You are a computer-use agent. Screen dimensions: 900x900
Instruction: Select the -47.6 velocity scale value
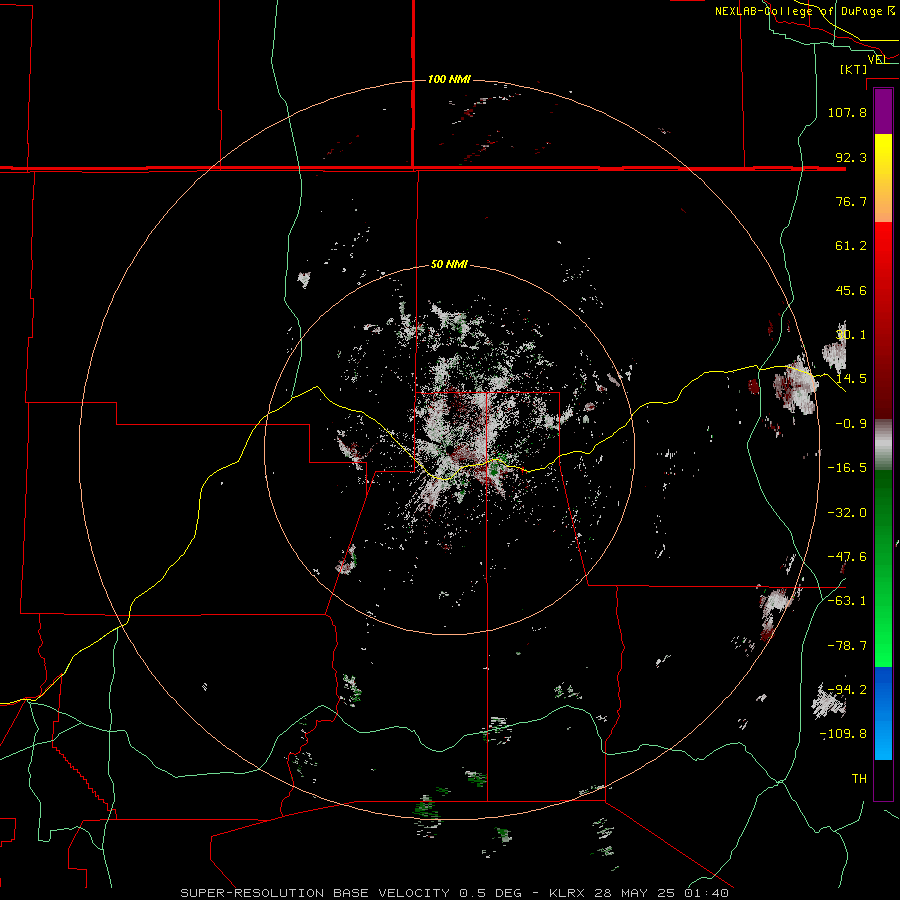[847, 557]
